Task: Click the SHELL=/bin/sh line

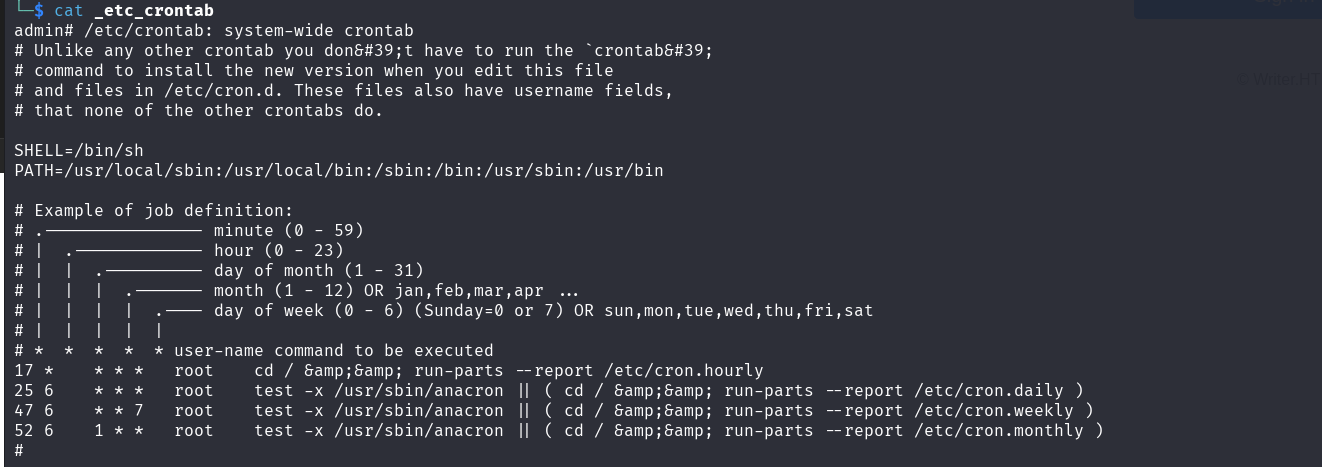Action: [79, 150]
